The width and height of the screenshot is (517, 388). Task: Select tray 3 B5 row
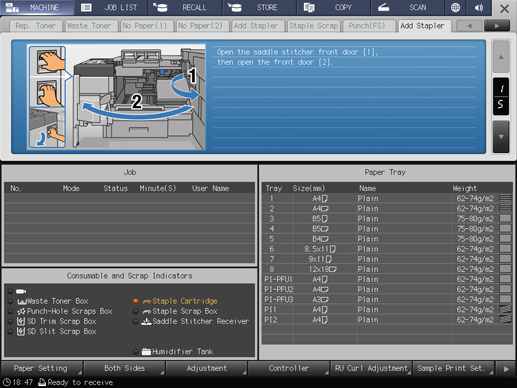(x=387, y=219)
